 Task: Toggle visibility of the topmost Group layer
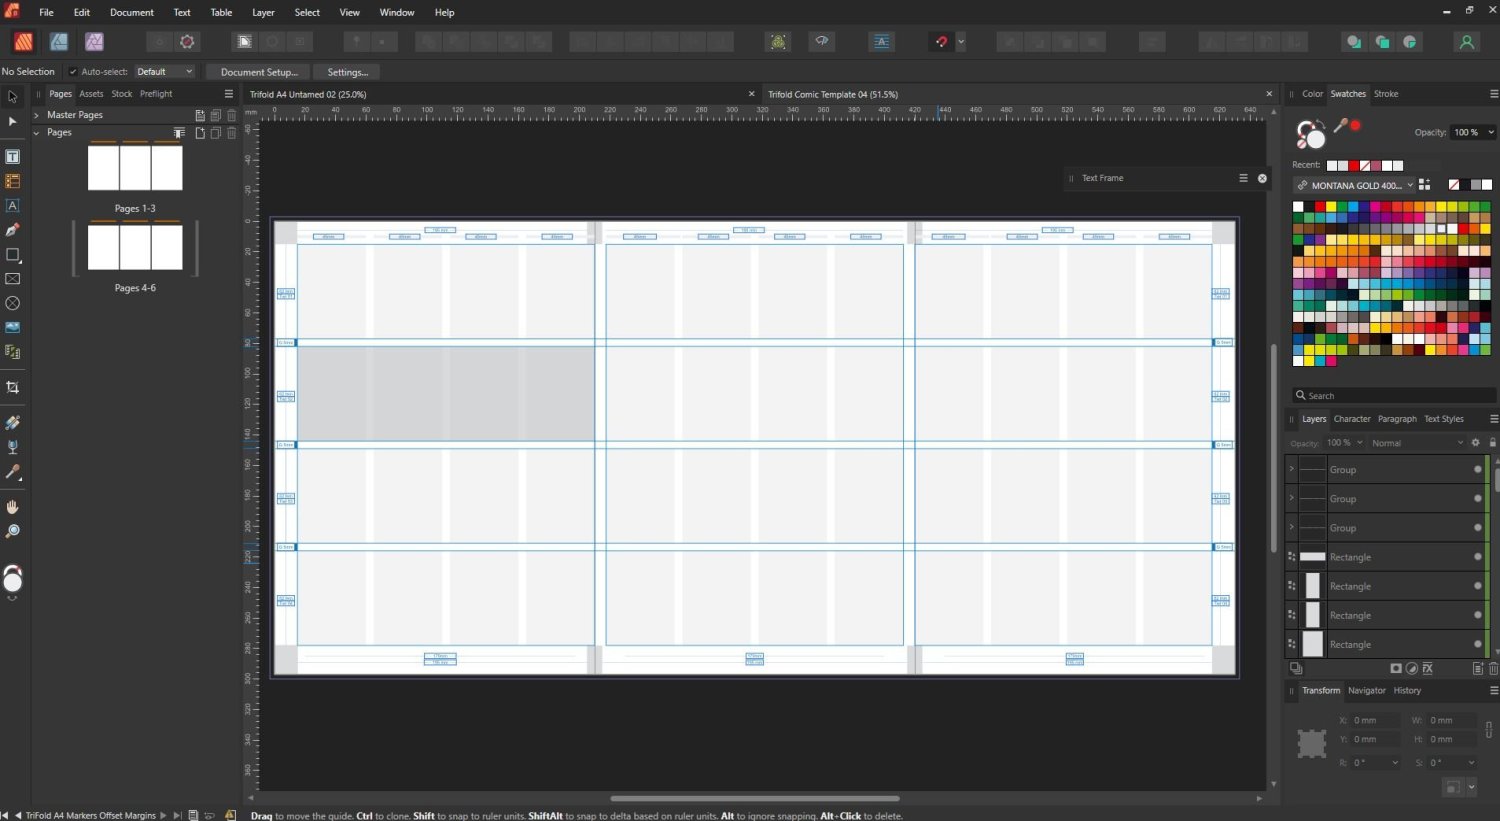coord(1478,469)
